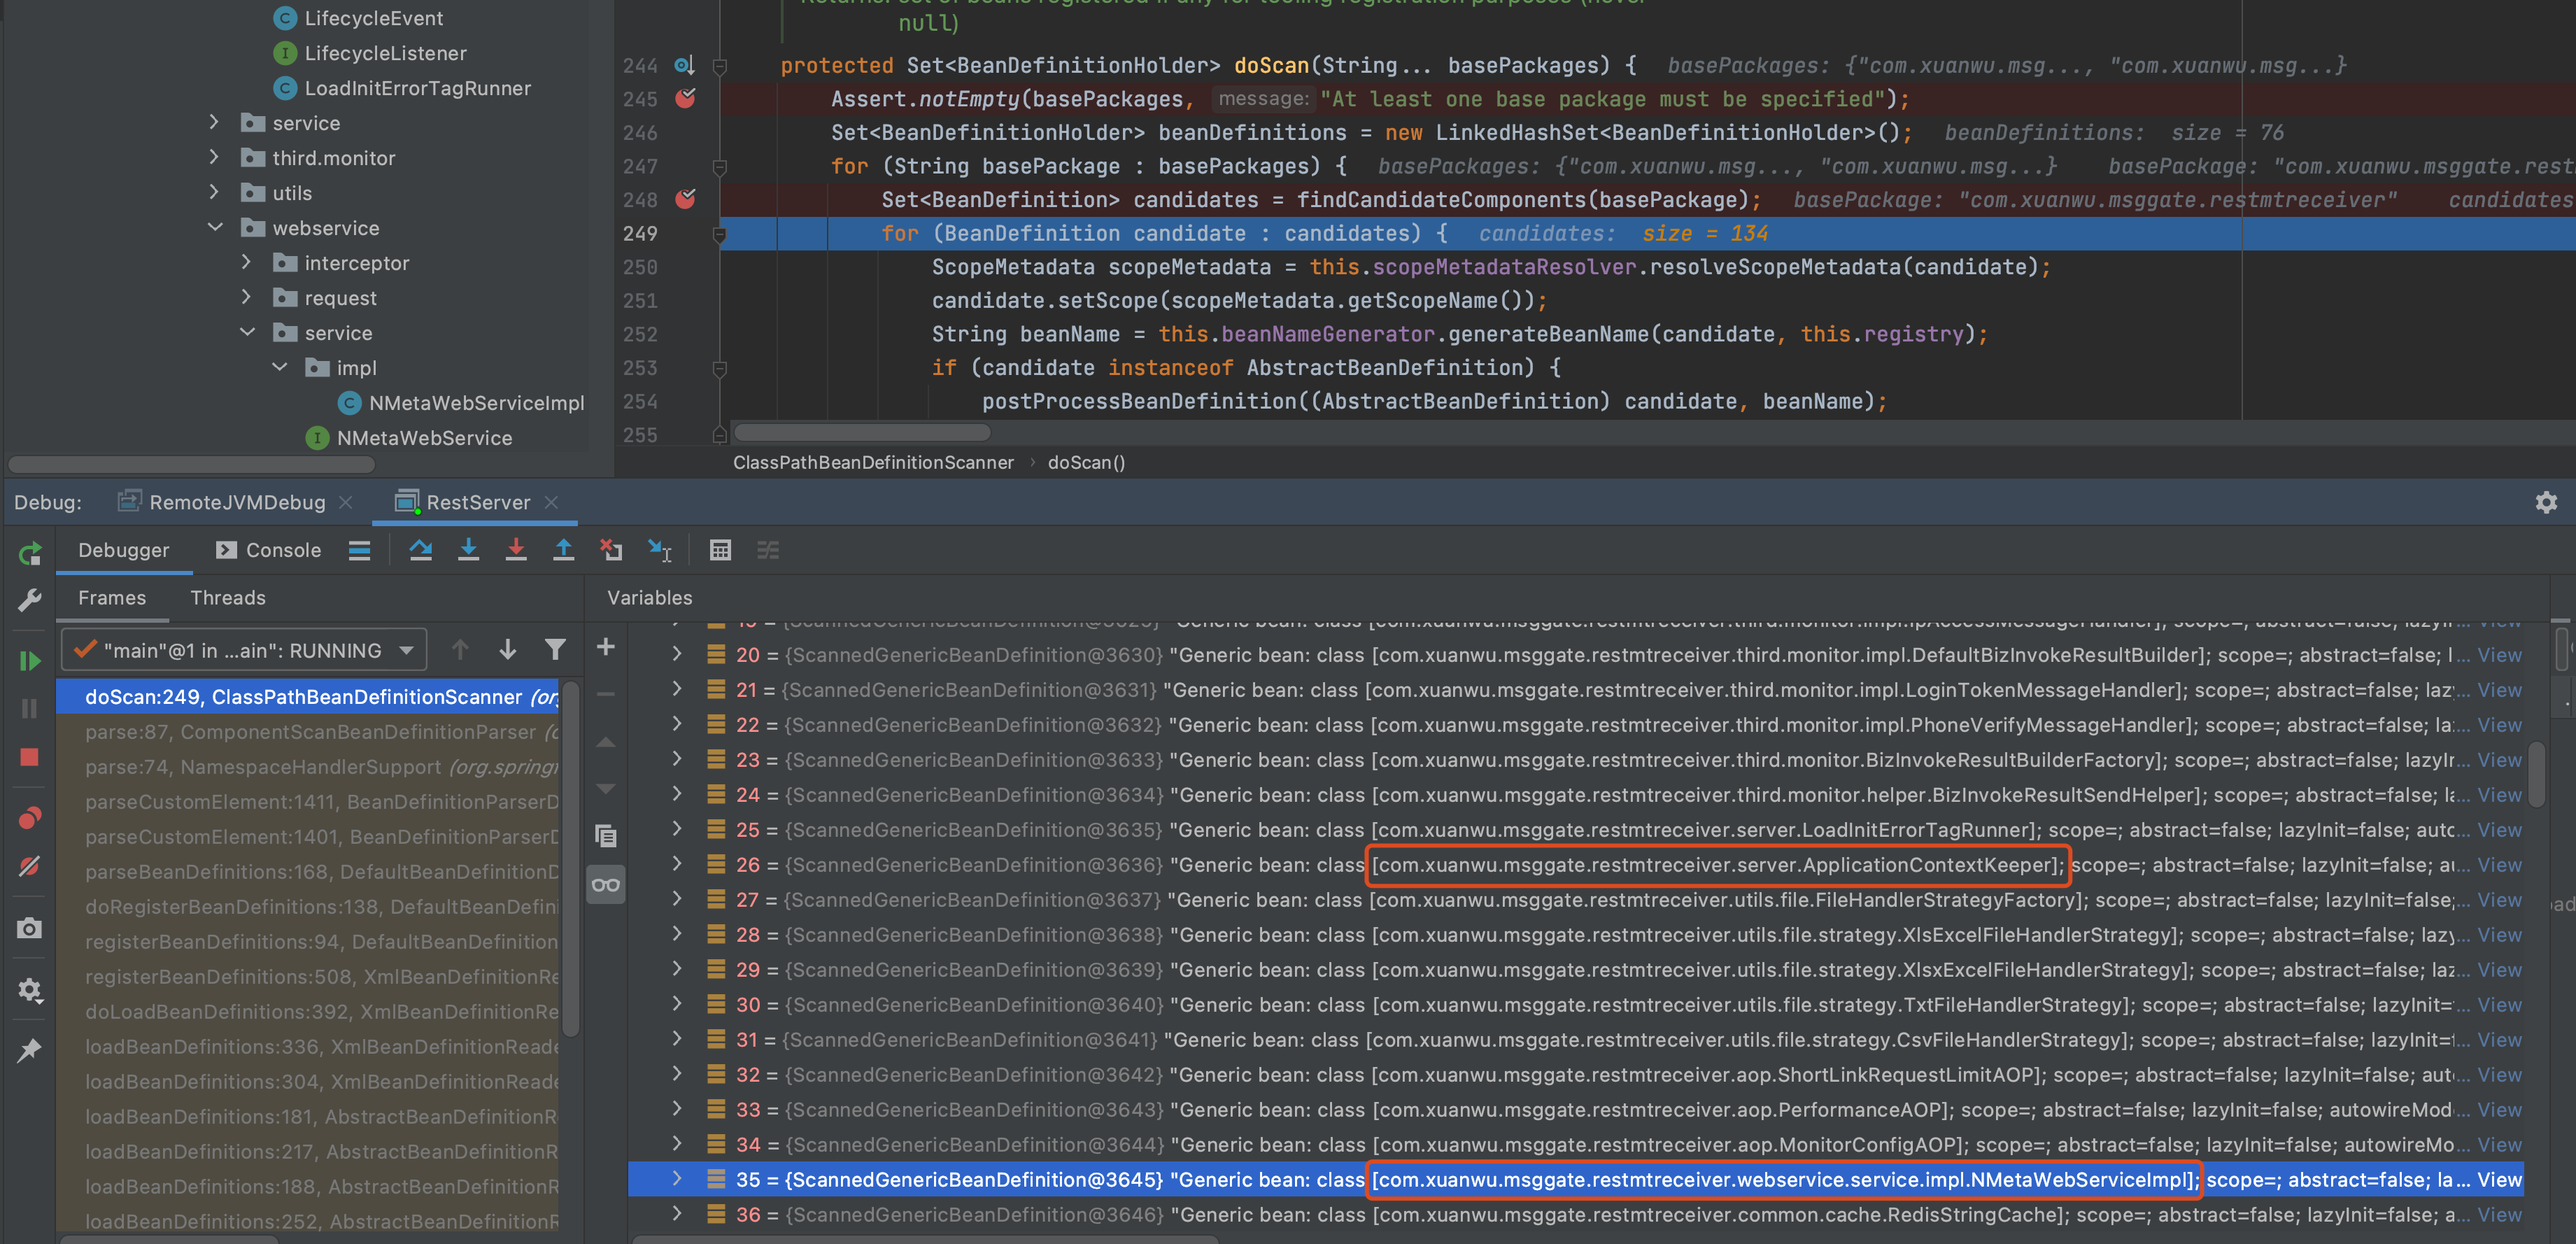The width and height of the screenshot is (2576, 1244).
Task: Select previous frame up arrow
Action: 460,650
